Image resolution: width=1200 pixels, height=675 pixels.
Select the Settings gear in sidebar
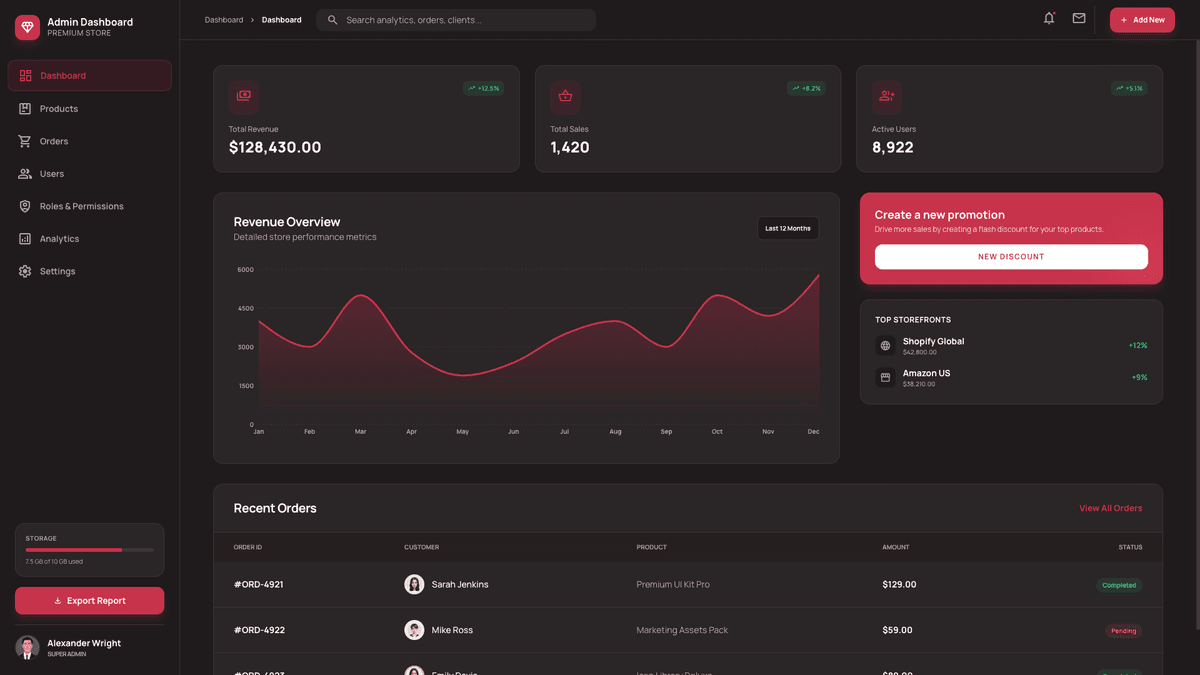24,270
